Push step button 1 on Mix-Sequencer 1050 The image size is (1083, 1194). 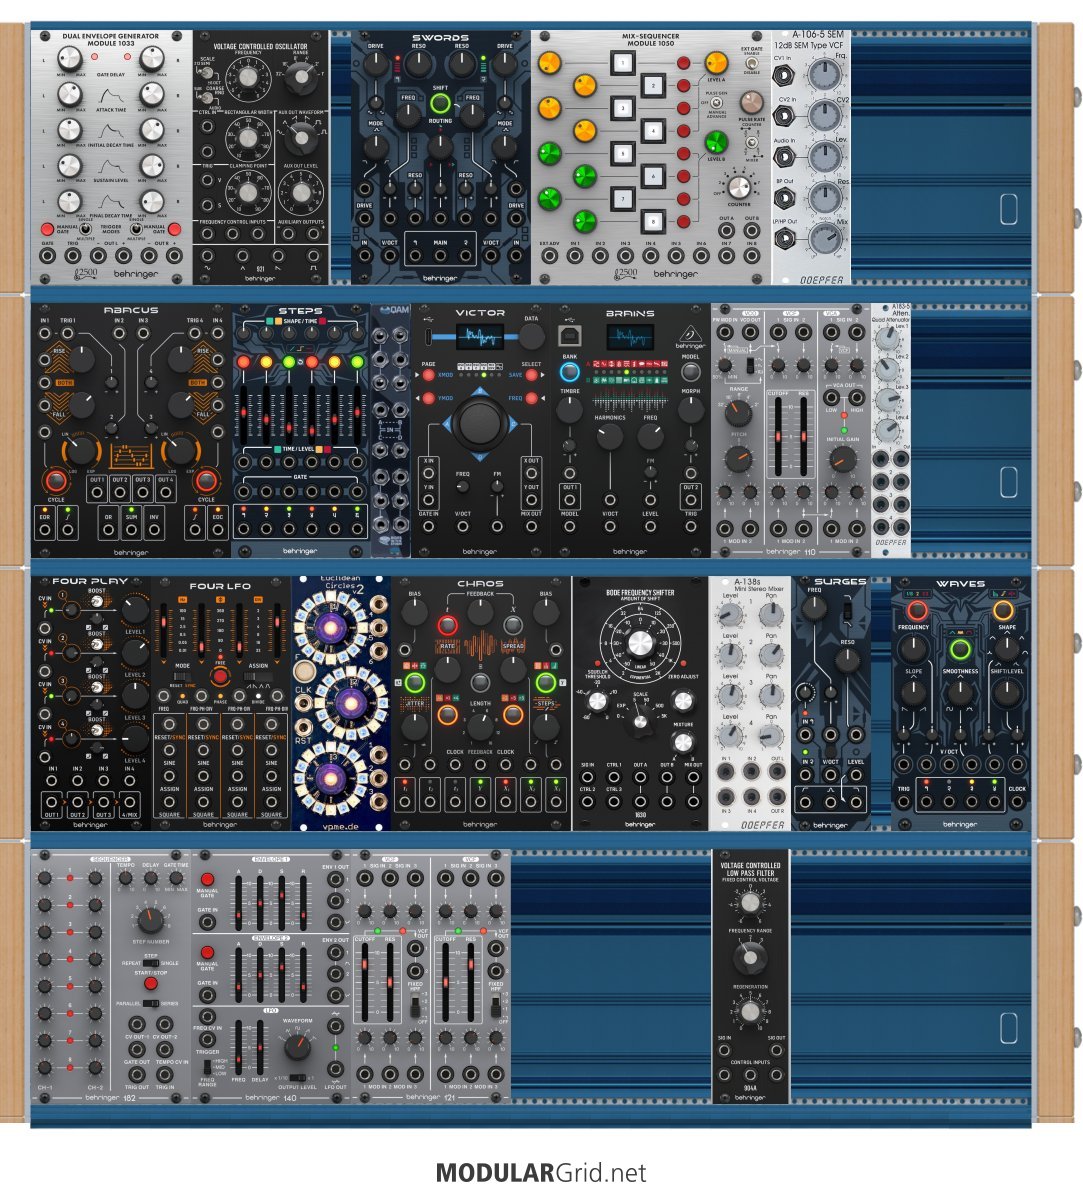click(622, 62)
